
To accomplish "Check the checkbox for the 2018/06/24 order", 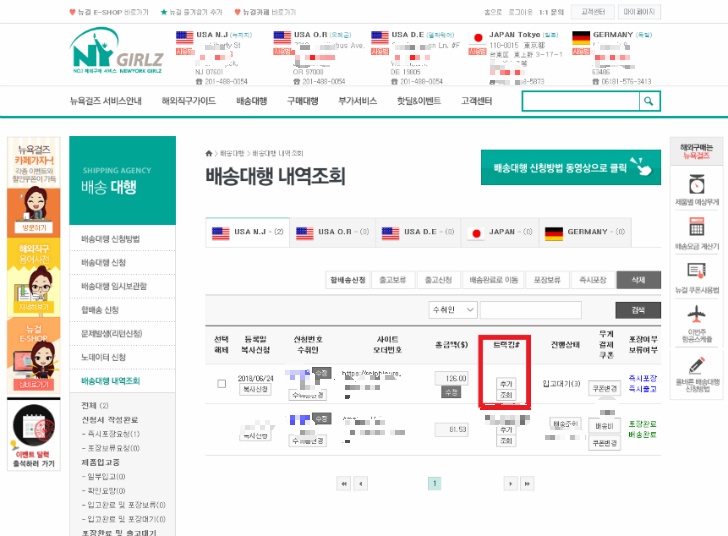I will click(221, 384).
